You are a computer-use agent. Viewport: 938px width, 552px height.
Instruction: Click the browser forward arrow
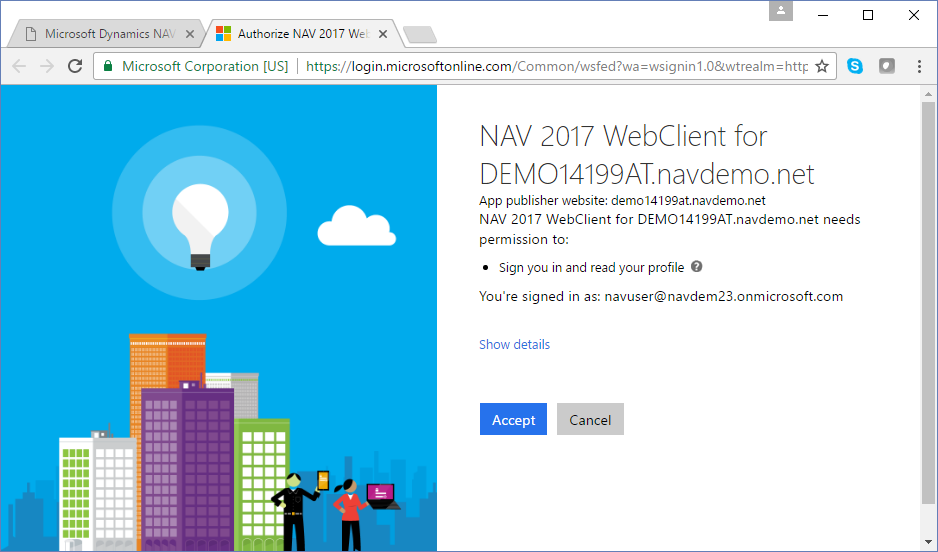click(46, 66)
